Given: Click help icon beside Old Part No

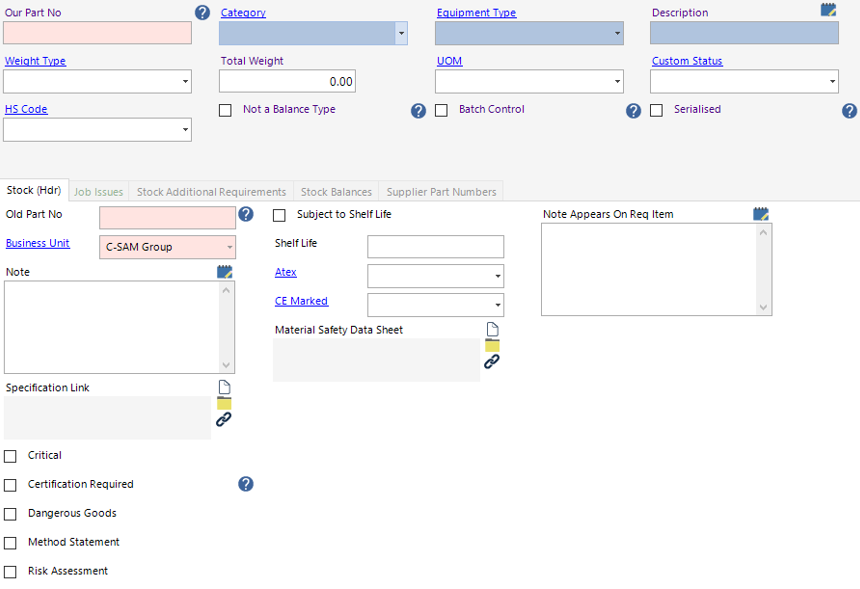Looking at the screenshot, I should coord(246,214).
